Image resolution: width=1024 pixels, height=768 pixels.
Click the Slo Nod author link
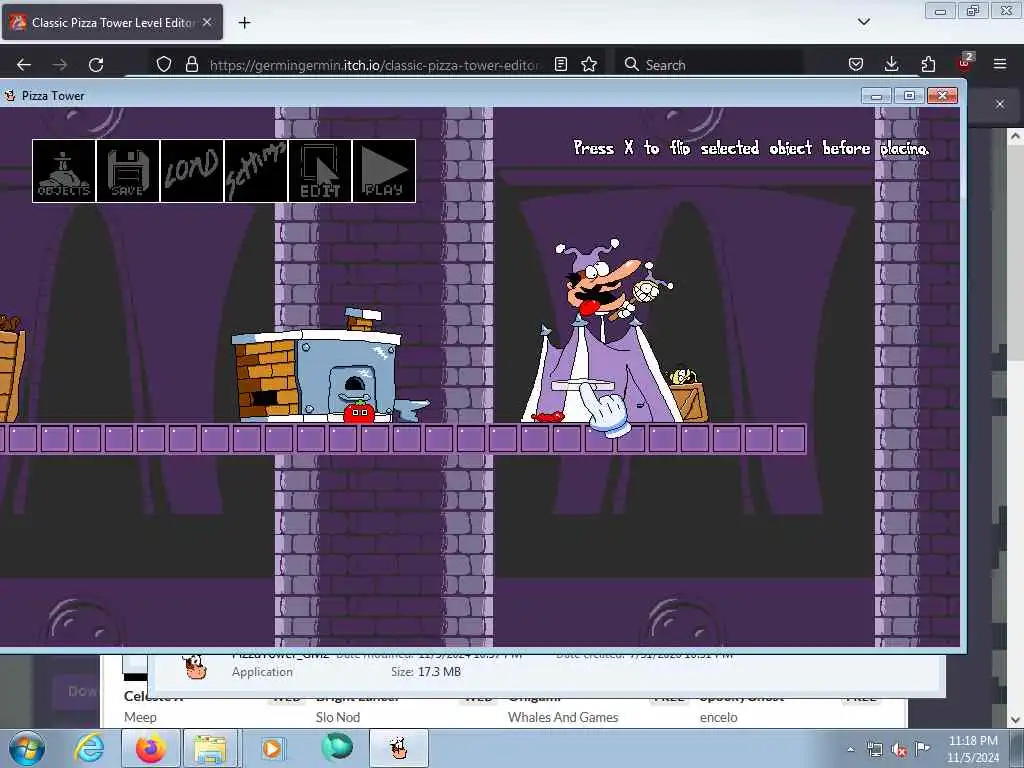pyautogui.click(x=338, y=717)
